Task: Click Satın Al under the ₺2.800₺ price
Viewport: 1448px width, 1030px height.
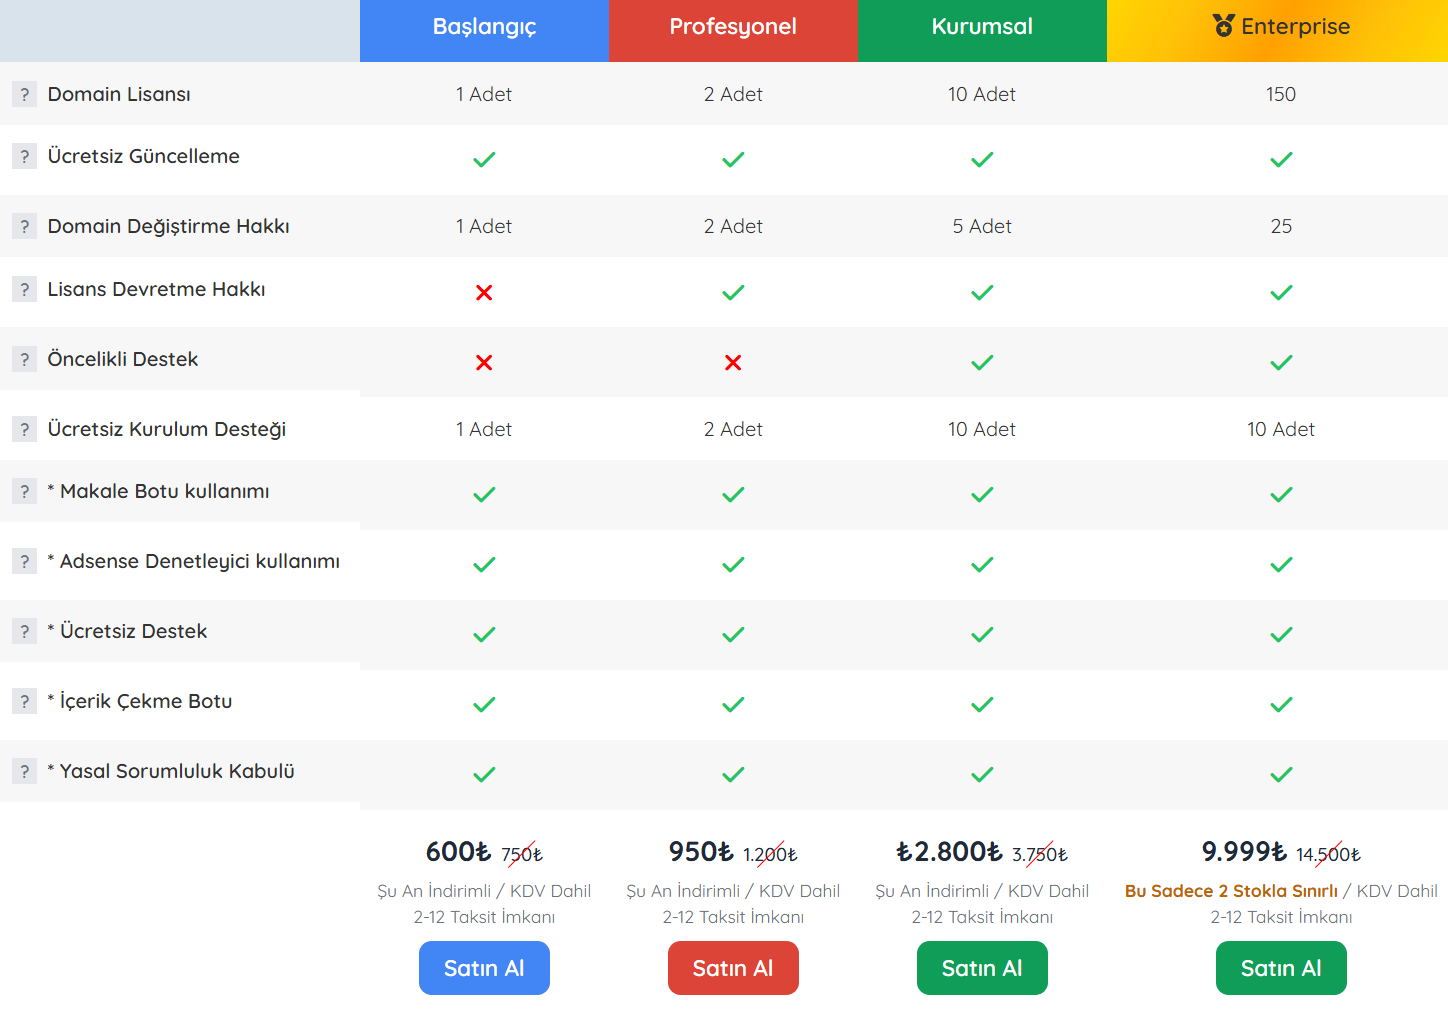Action: coord(982,968)
